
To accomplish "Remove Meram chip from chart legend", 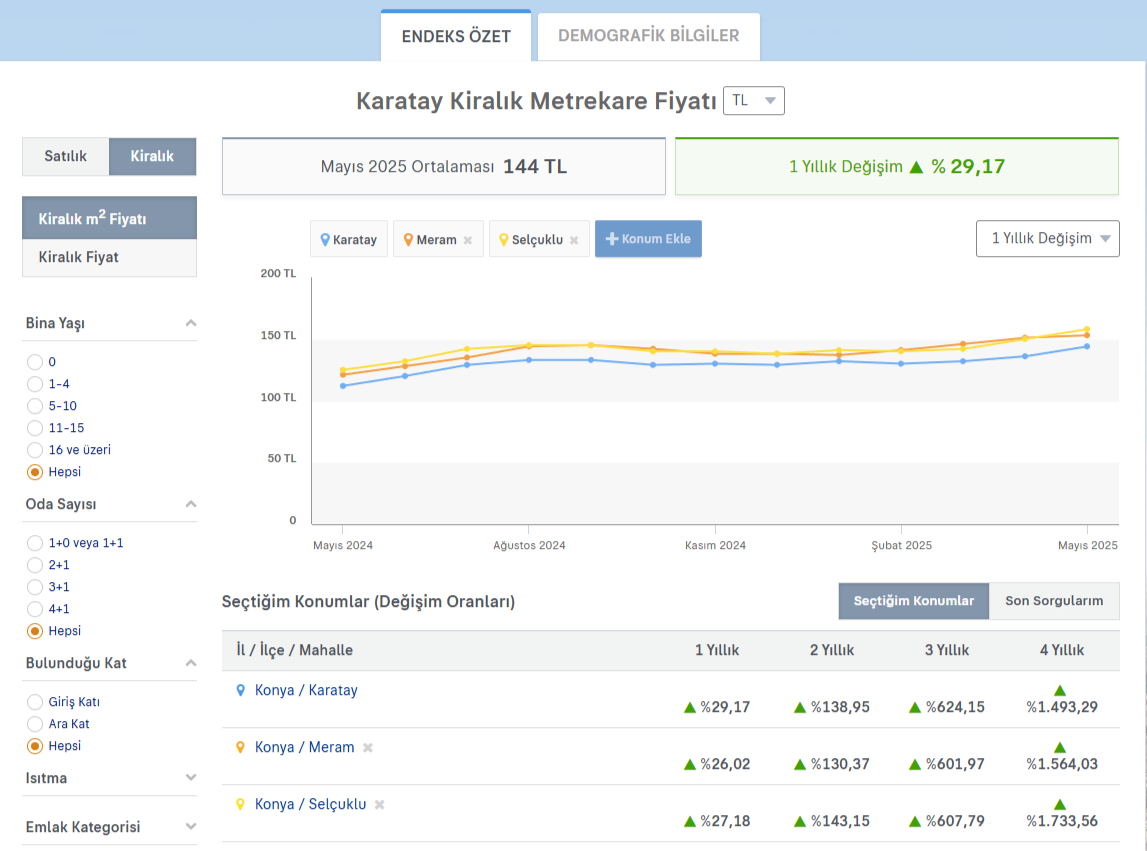I will (468, 240).
